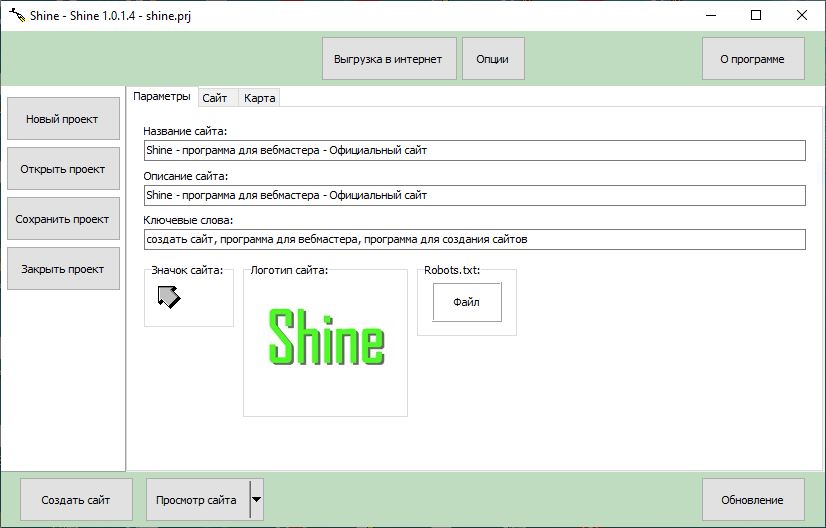Screen dimensions: 826x528
Task: Save project with Сохранить проект
Action: coord(62,219)
